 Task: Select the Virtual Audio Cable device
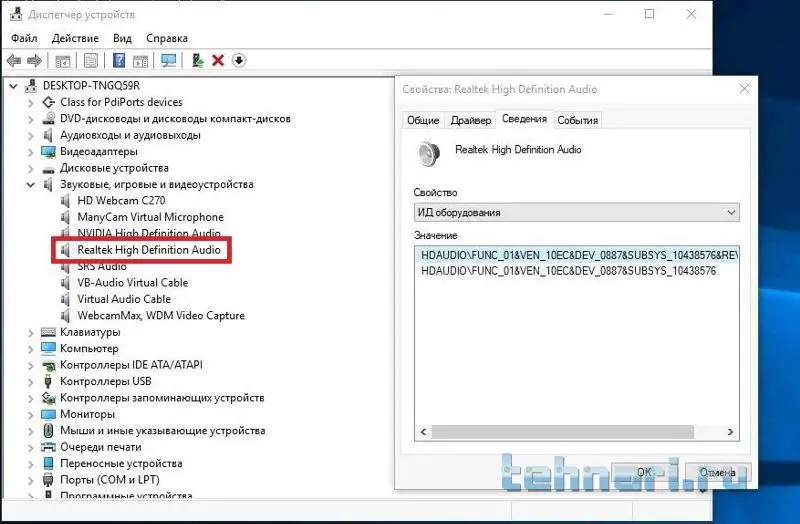pyautogui.click(x=124, y=299)
